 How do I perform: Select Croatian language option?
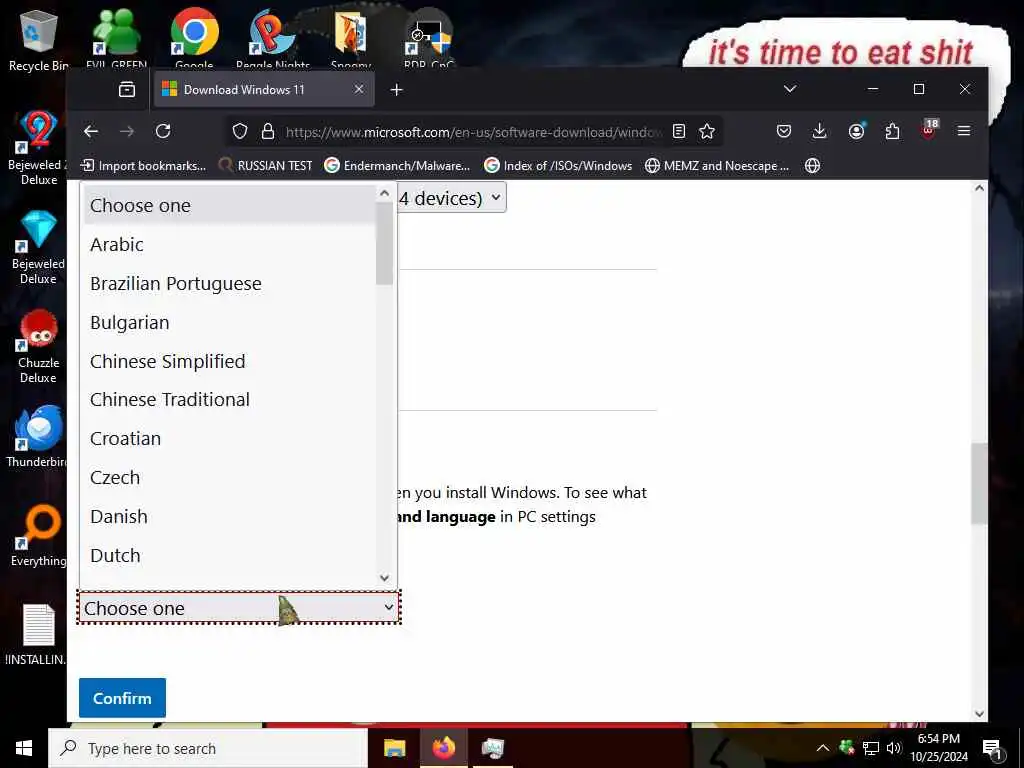pos(229,438)
